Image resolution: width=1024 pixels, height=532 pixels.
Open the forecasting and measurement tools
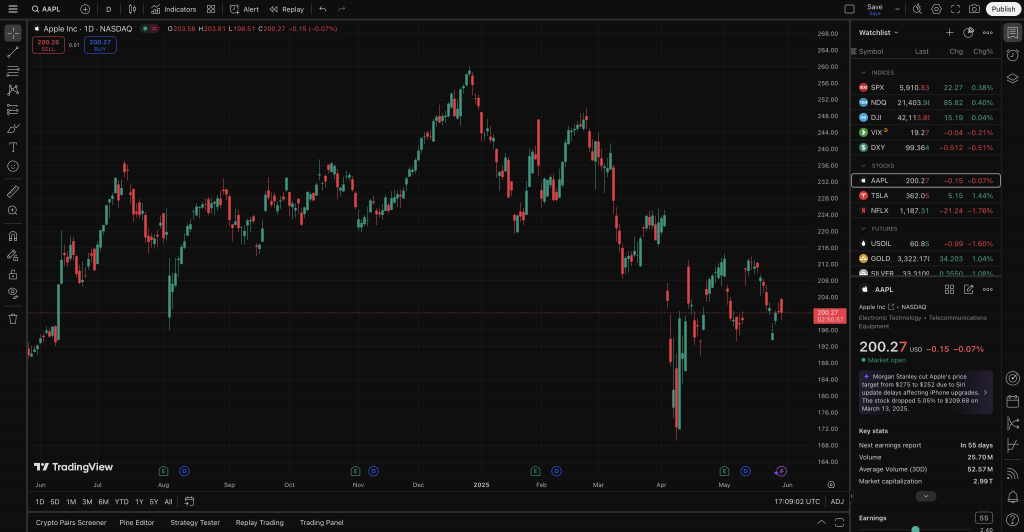13,109
